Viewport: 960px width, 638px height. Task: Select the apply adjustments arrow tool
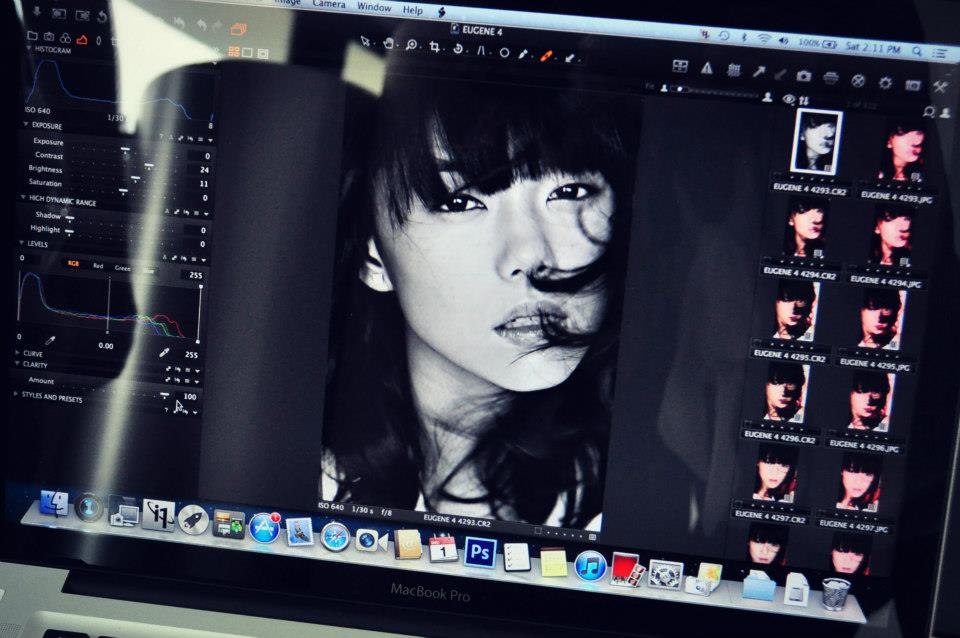pos(569,58)
